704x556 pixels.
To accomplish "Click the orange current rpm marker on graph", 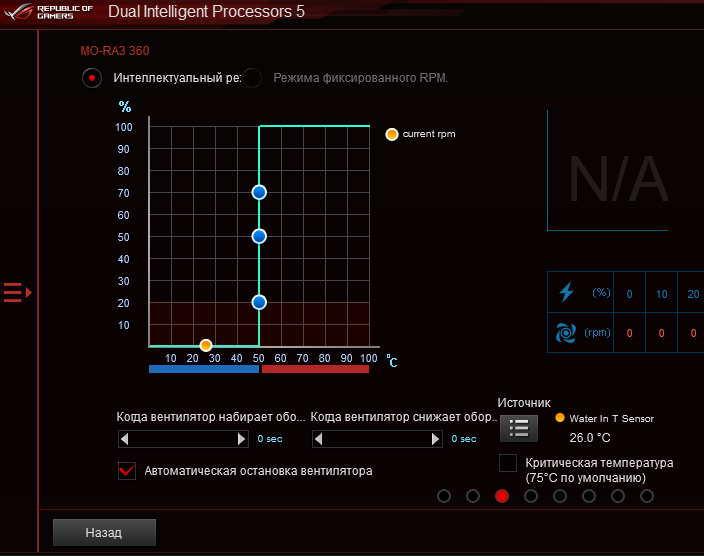I will click(206, 345).
